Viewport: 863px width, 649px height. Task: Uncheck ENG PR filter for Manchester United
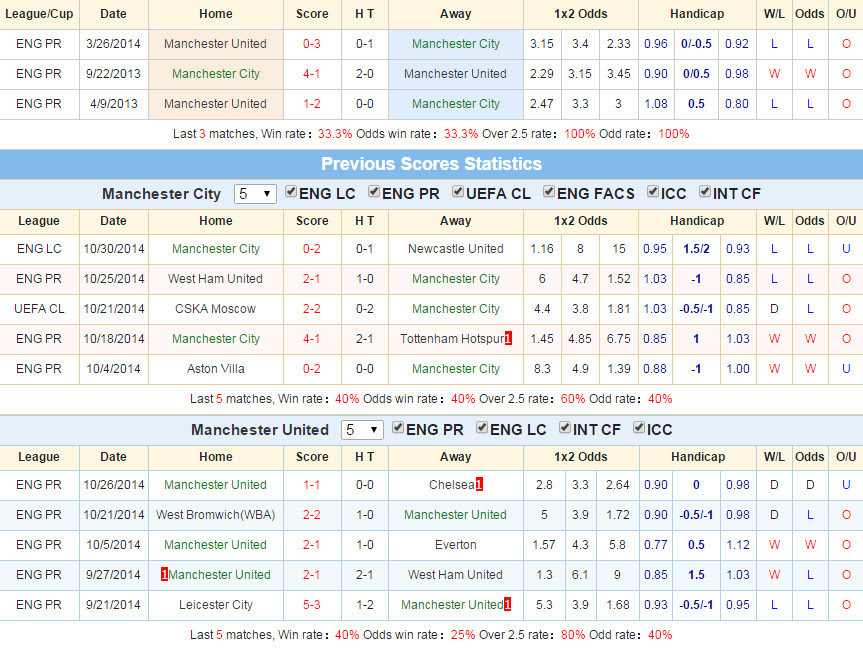[x=398, y=428]
